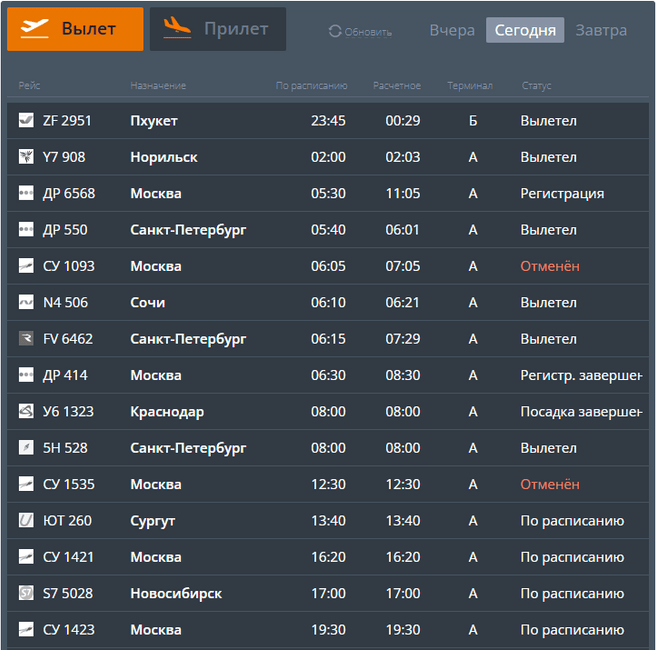Viewport: 656px width, 650px height.
Task: Select the Сегодня day filter
Action: pos(525,30)
